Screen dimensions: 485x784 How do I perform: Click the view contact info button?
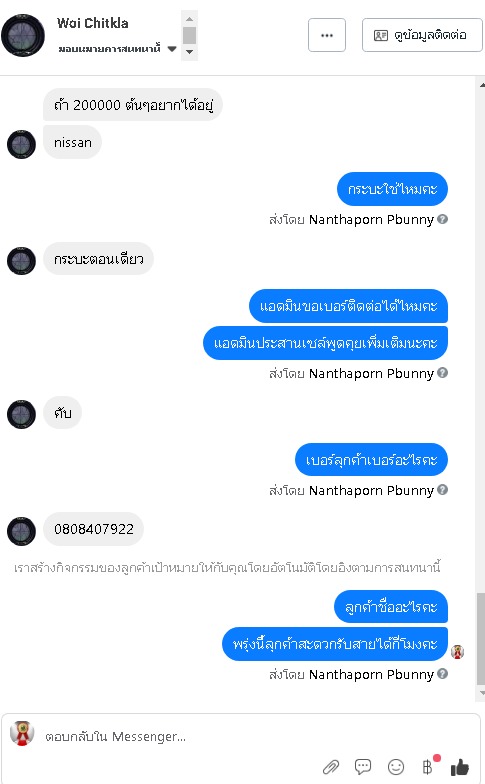422,35
